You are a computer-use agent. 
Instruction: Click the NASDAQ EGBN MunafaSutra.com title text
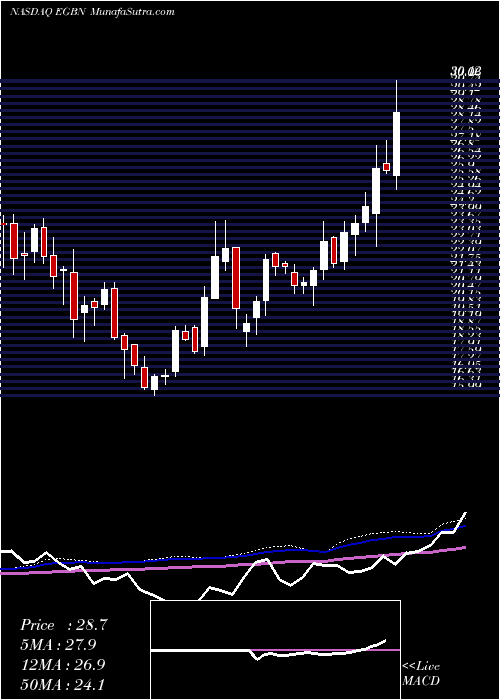pyautogui.click(x=92, y=12)
